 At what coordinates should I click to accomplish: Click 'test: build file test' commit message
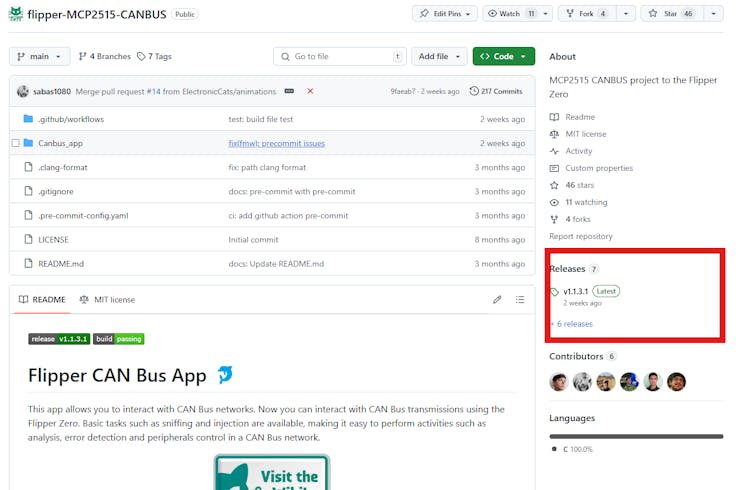(261, 119)
